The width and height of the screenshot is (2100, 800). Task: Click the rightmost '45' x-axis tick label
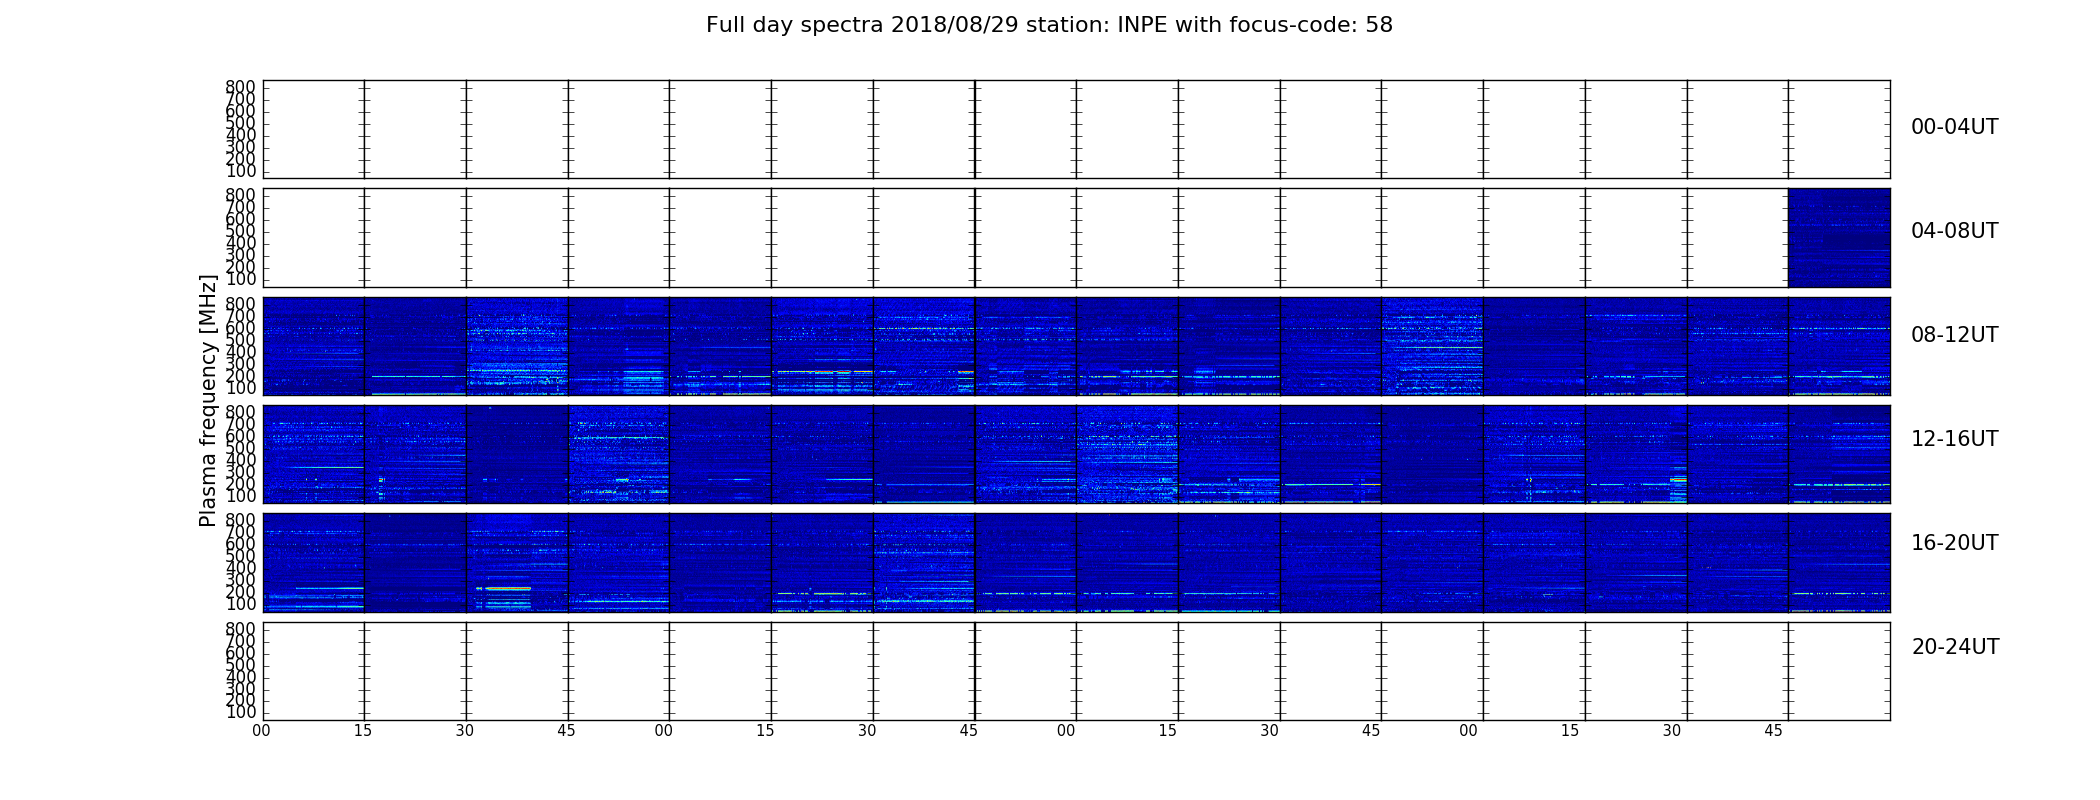point(1773,731)
